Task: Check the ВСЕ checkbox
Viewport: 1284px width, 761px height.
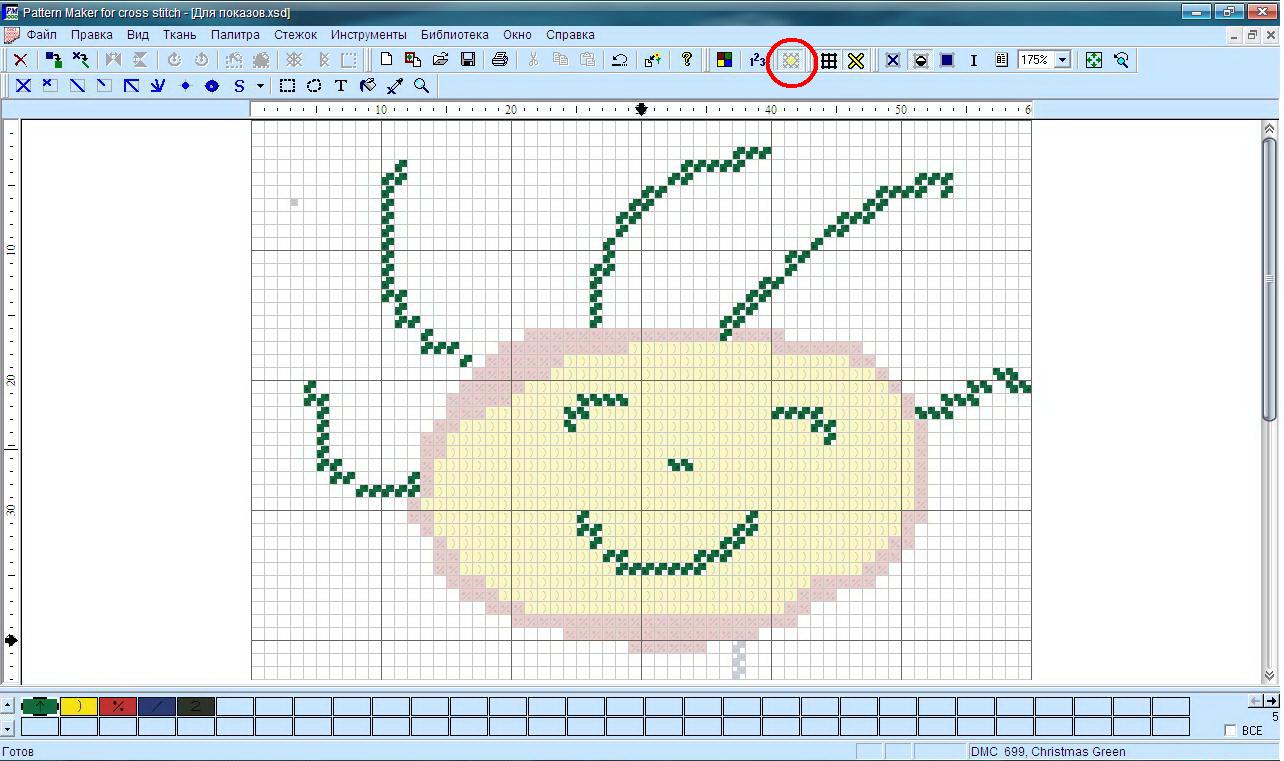Action: [x=1230, y=731]
